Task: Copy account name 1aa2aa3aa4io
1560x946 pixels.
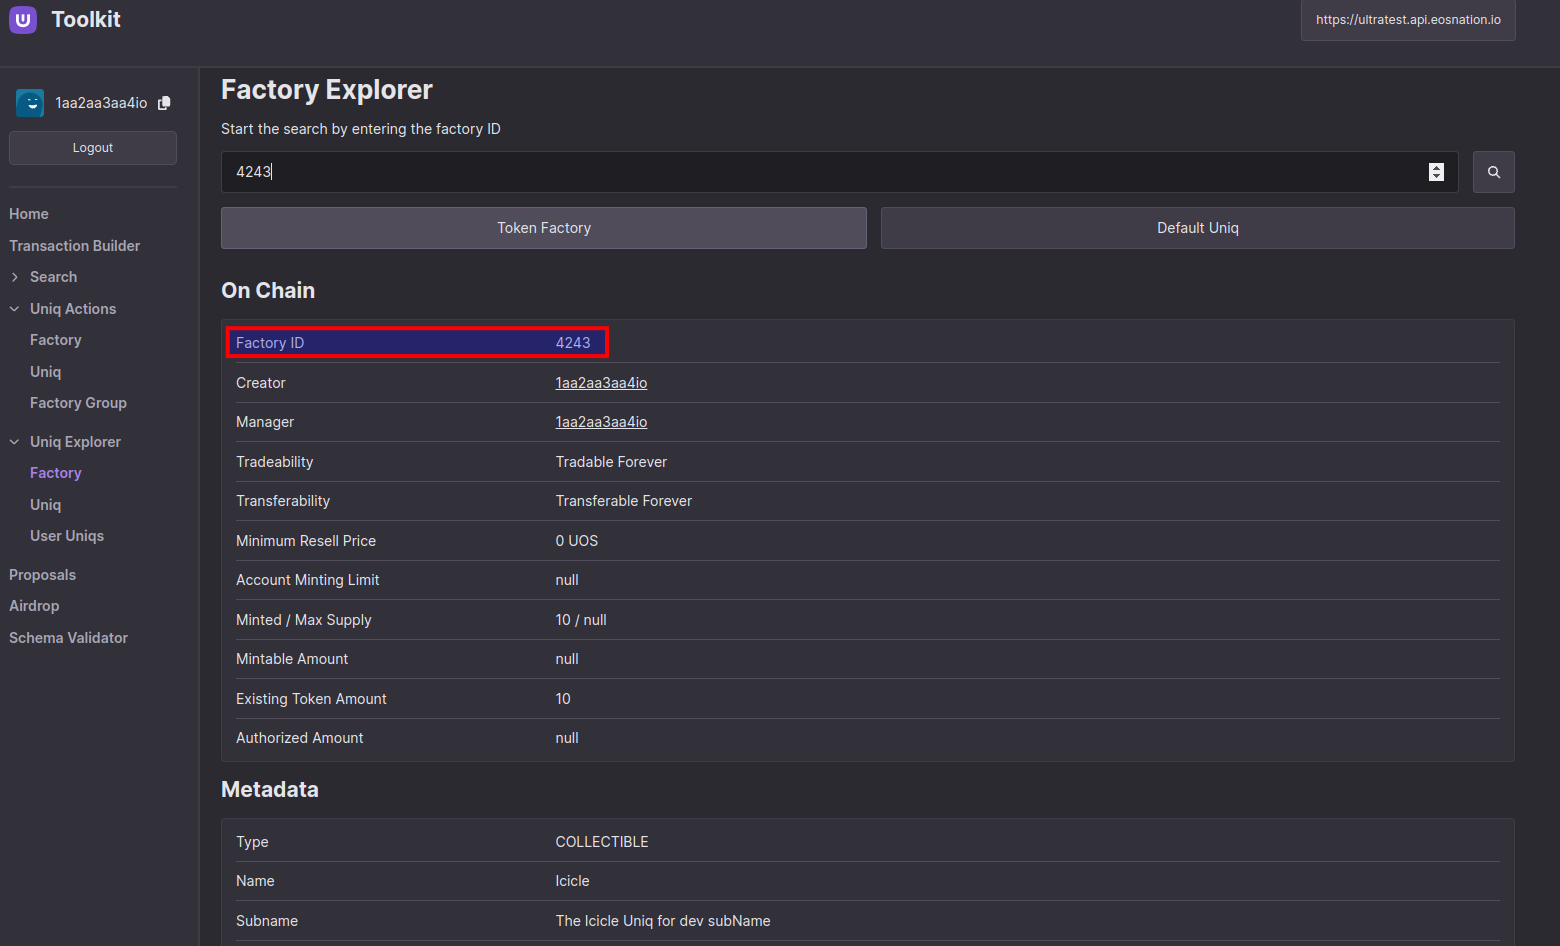Action: tap(164, 103)
